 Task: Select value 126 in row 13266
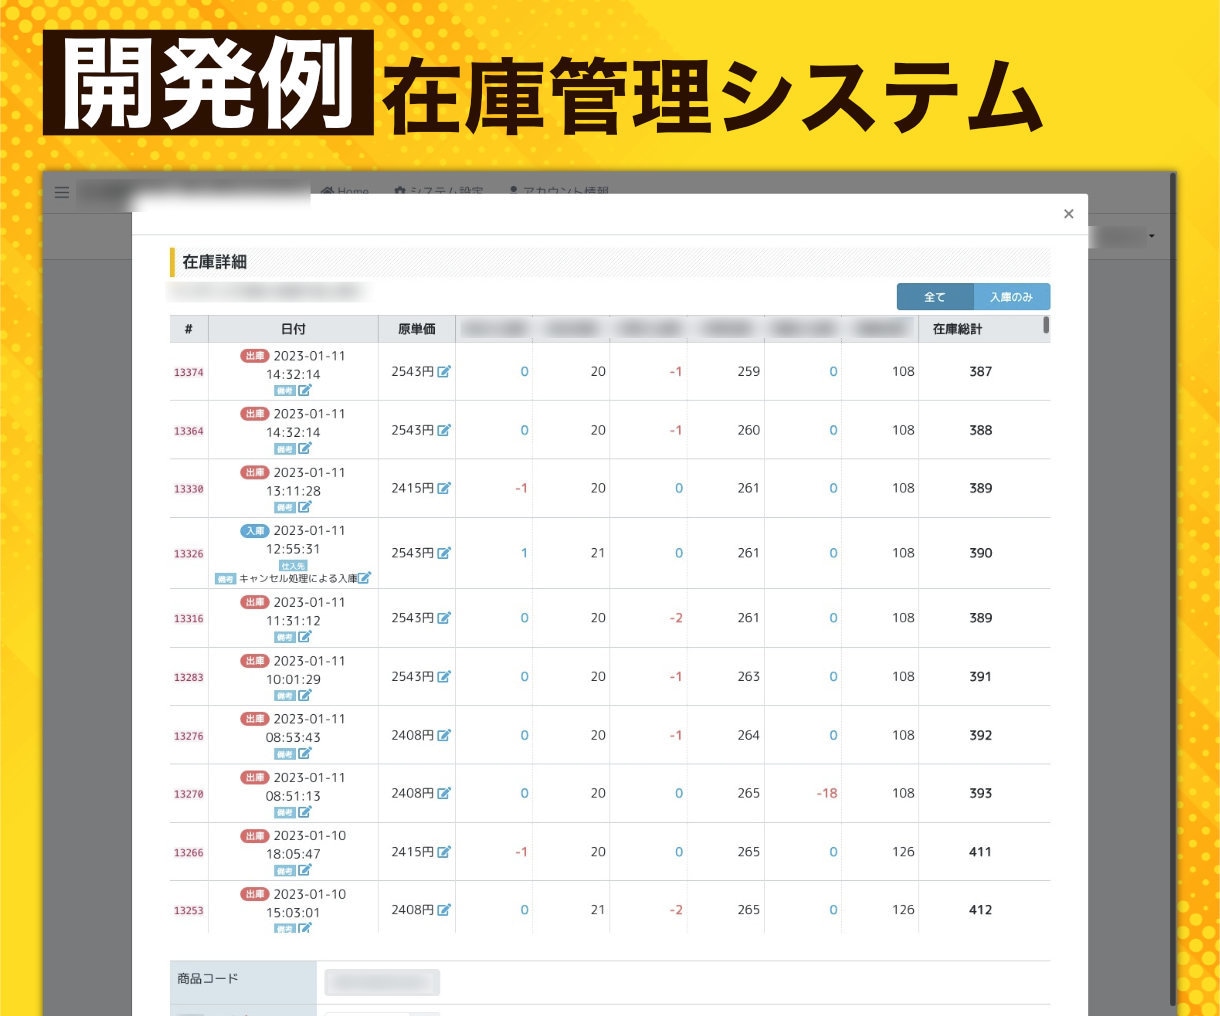[904, 852]
